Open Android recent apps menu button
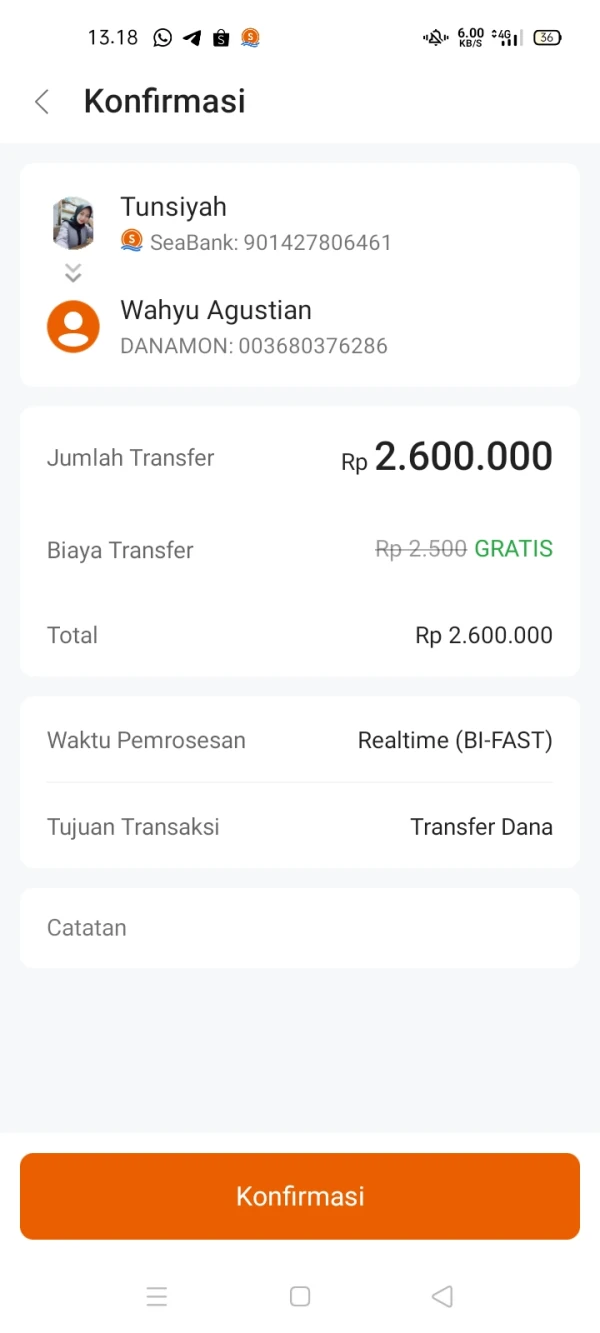The height and width of the screenshot is (1333, 600). [x=157, y=1297]
